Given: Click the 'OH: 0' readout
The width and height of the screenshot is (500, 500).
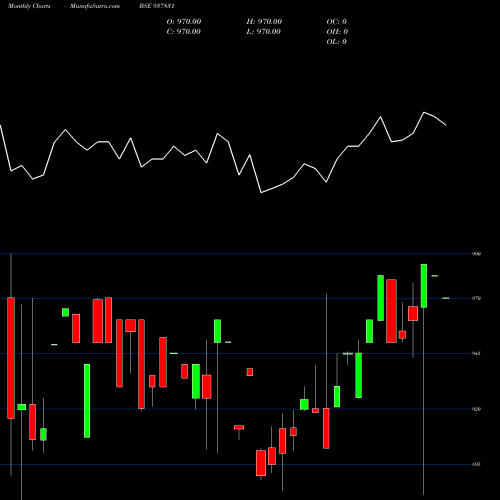Looking at the screenshot, I should [337, 32].
